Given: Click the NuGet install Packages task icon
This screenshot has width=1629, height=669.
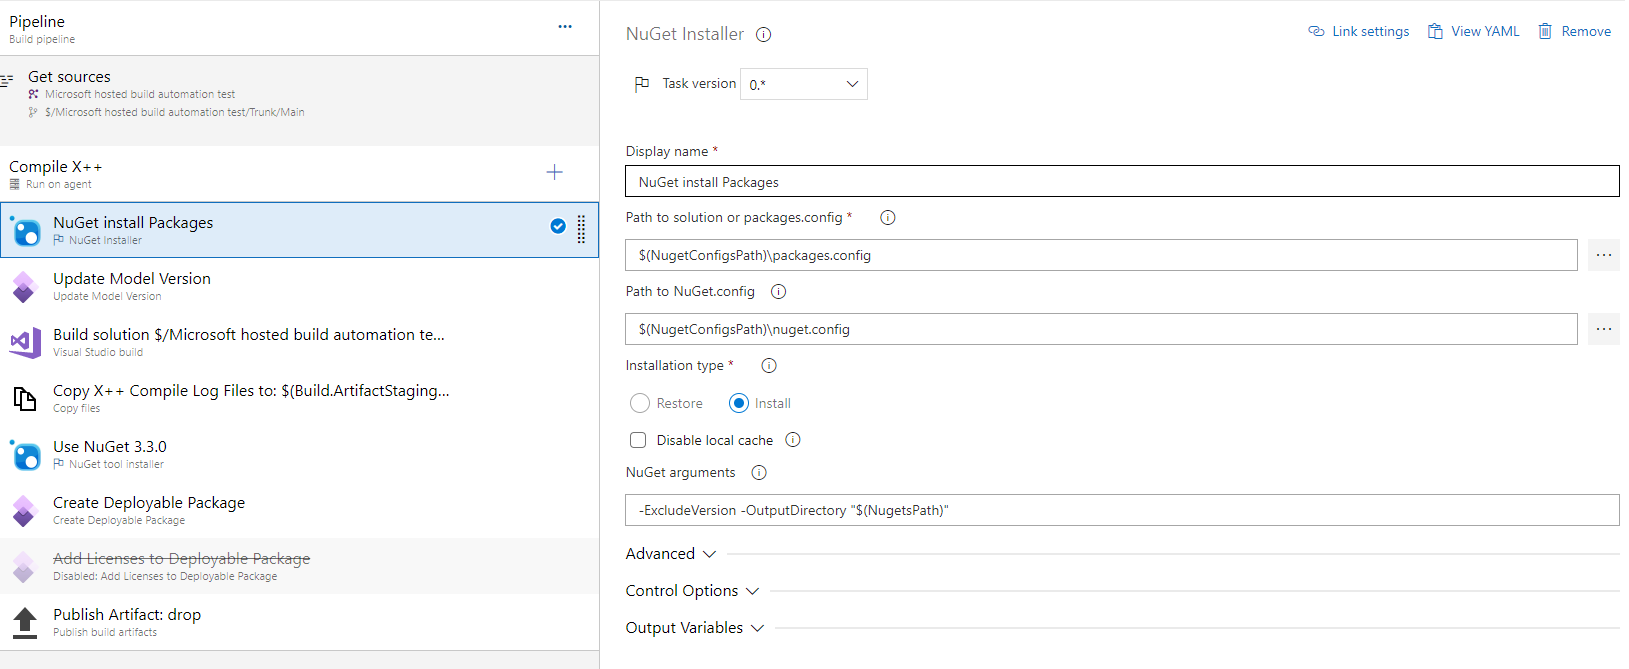Looking at the screenshot, I should click(x=26, y=231).
